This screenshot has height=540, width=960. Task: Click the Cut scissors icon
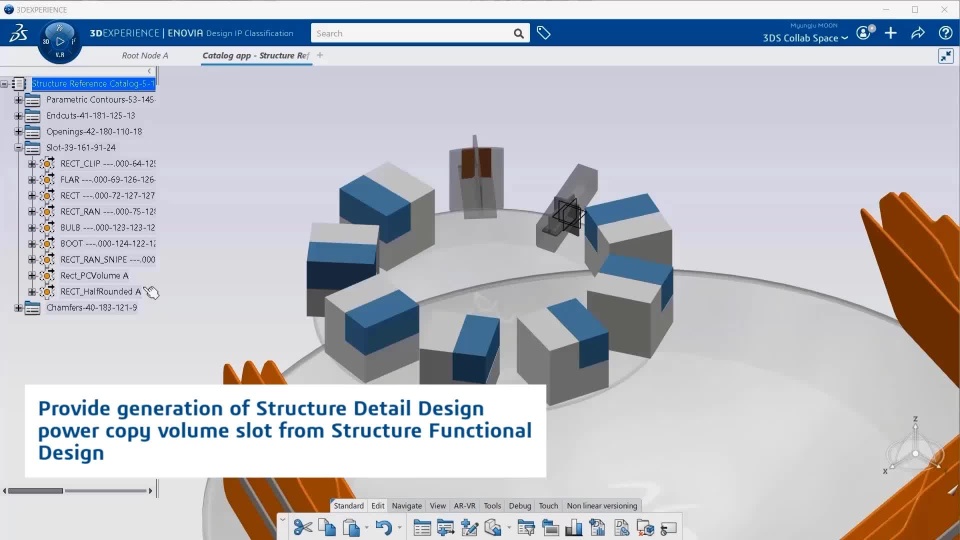pos(302,527)
